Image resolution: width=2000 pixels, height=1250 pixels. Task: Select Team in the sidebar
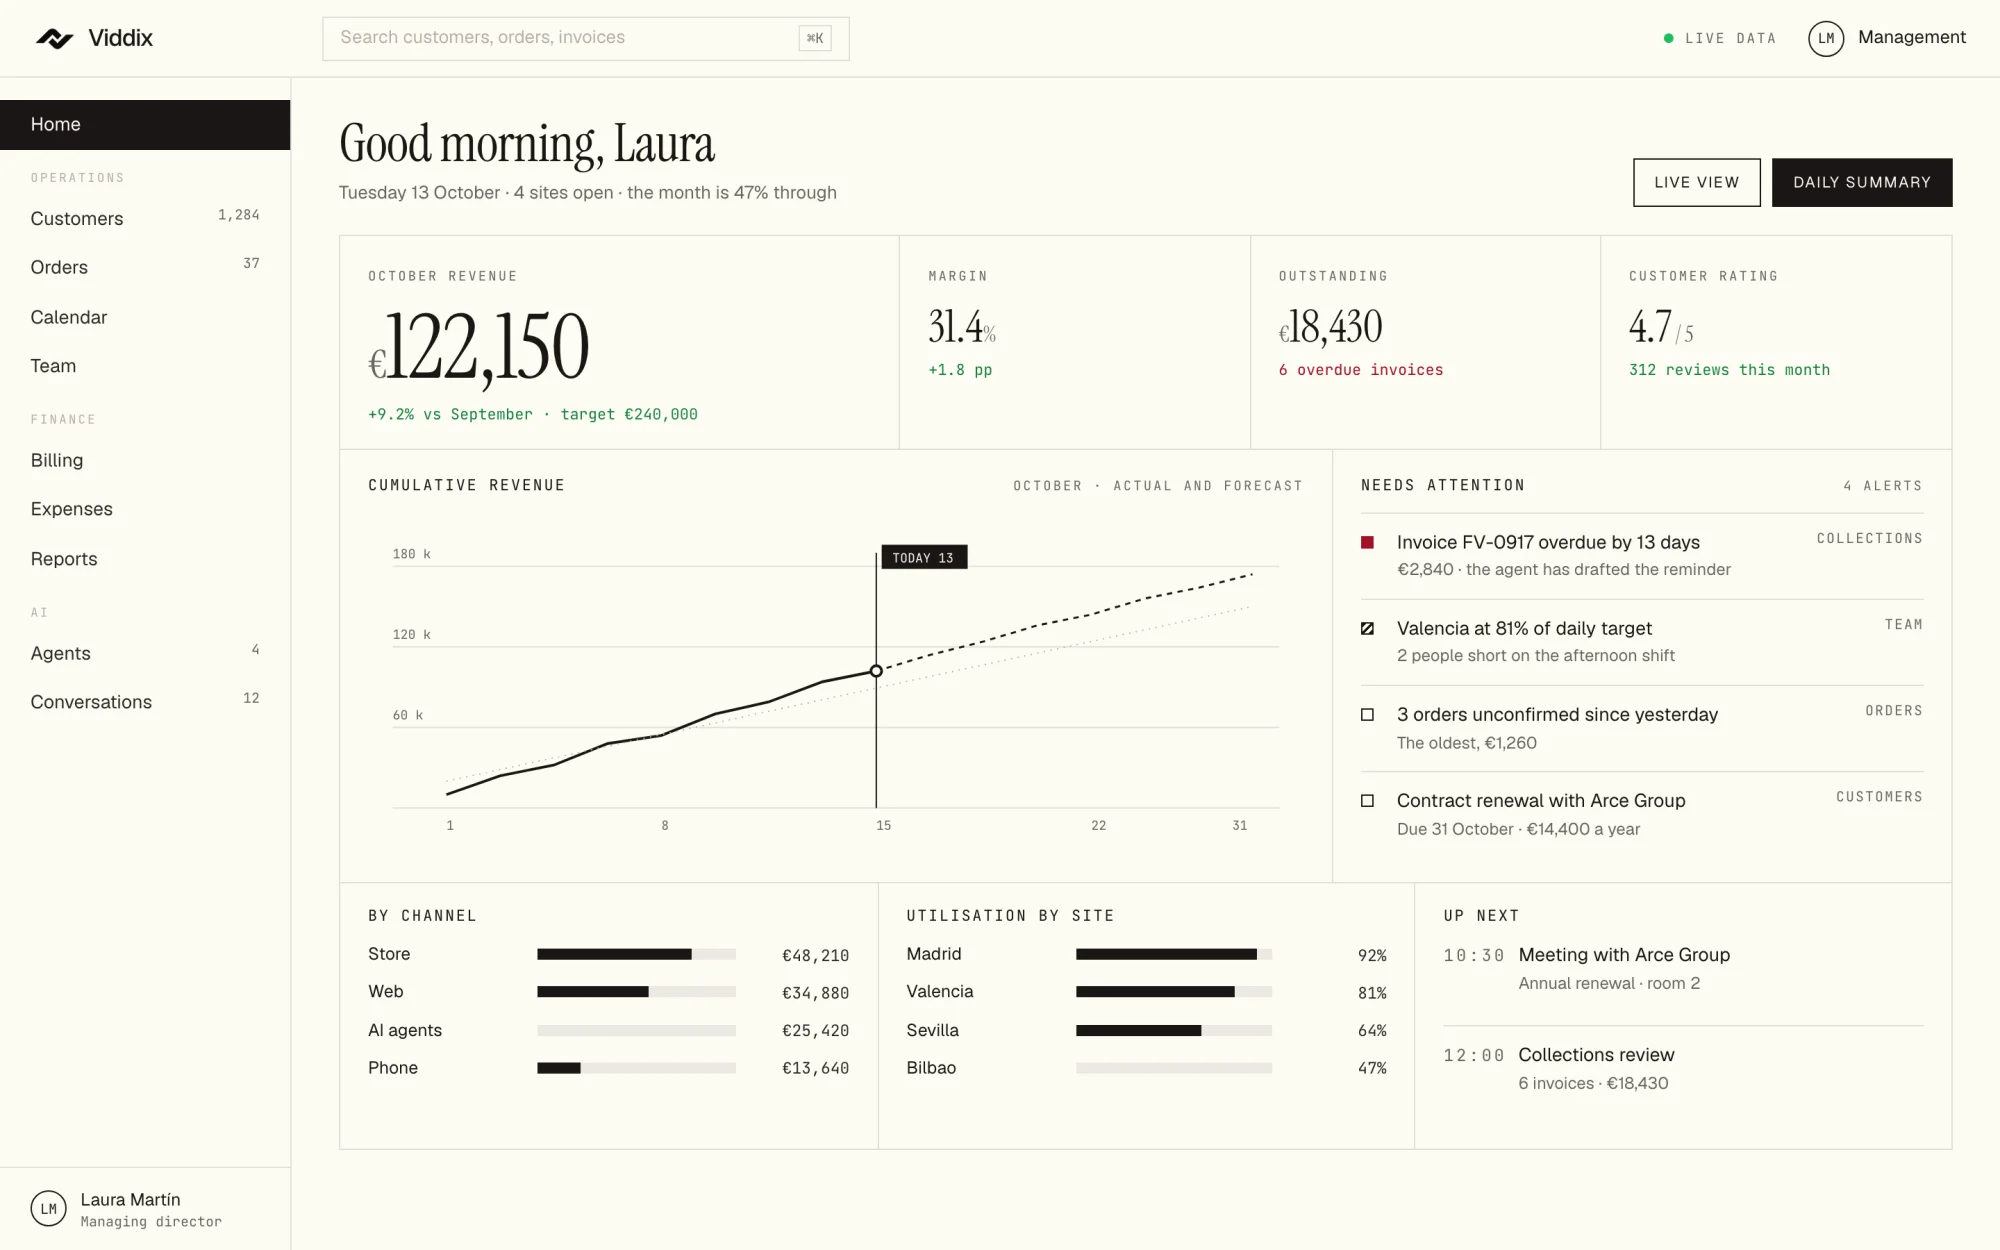pyautogui.click(x=145, y=366)
